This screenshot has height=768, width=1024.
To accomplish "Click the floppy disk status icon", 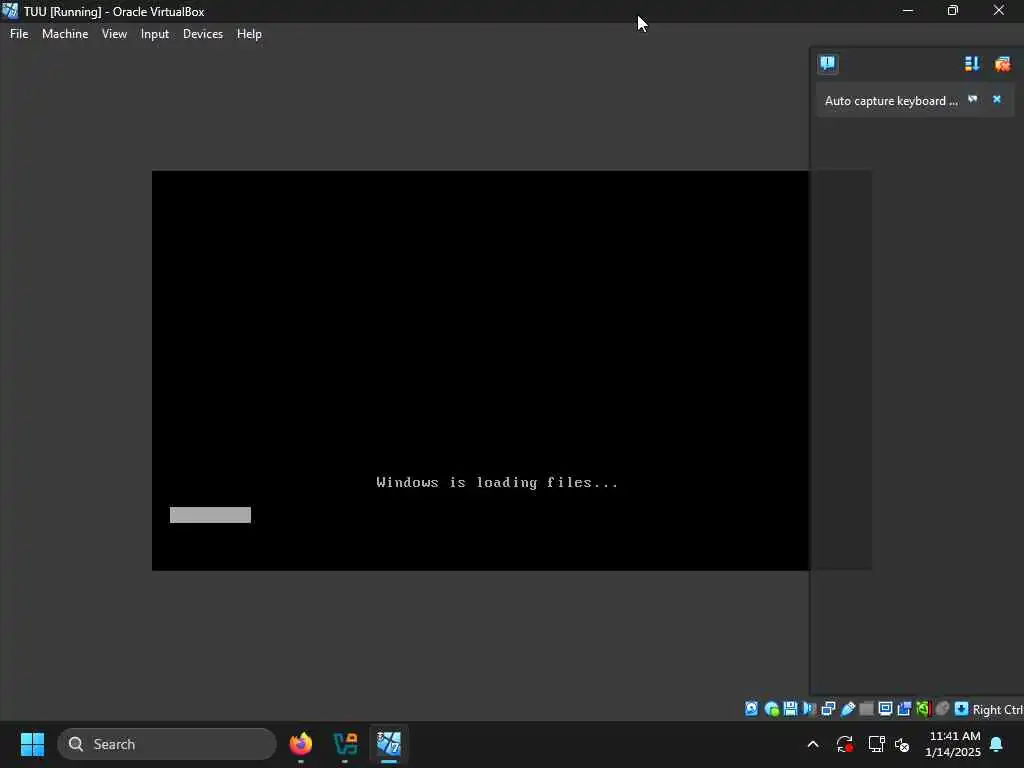I will [x=790, y=709].
